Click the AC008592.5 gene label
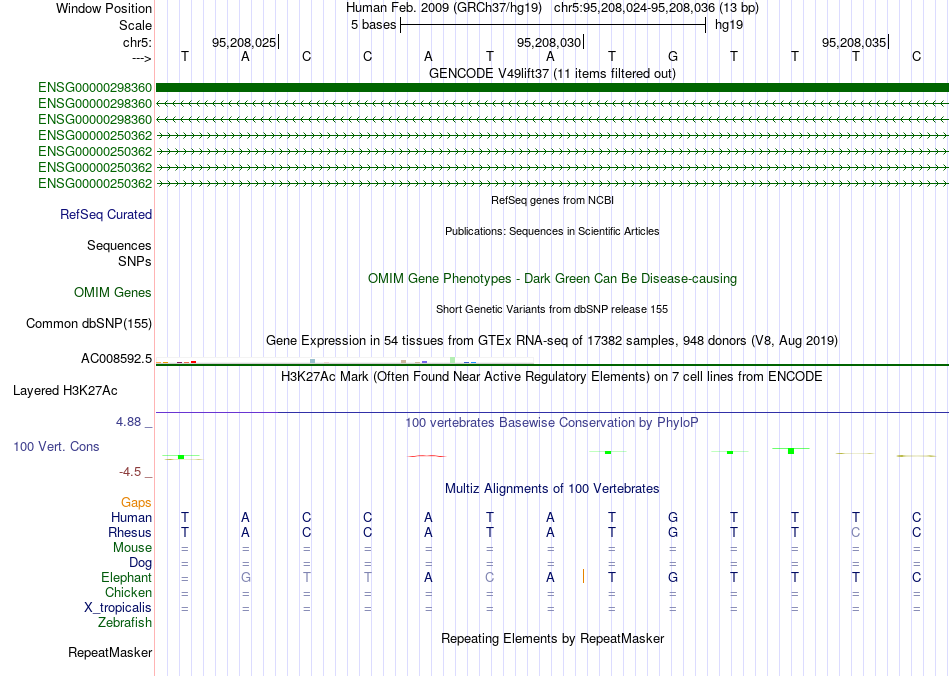The height and width of the screenshot is (676, 950). tap(116, 359)
